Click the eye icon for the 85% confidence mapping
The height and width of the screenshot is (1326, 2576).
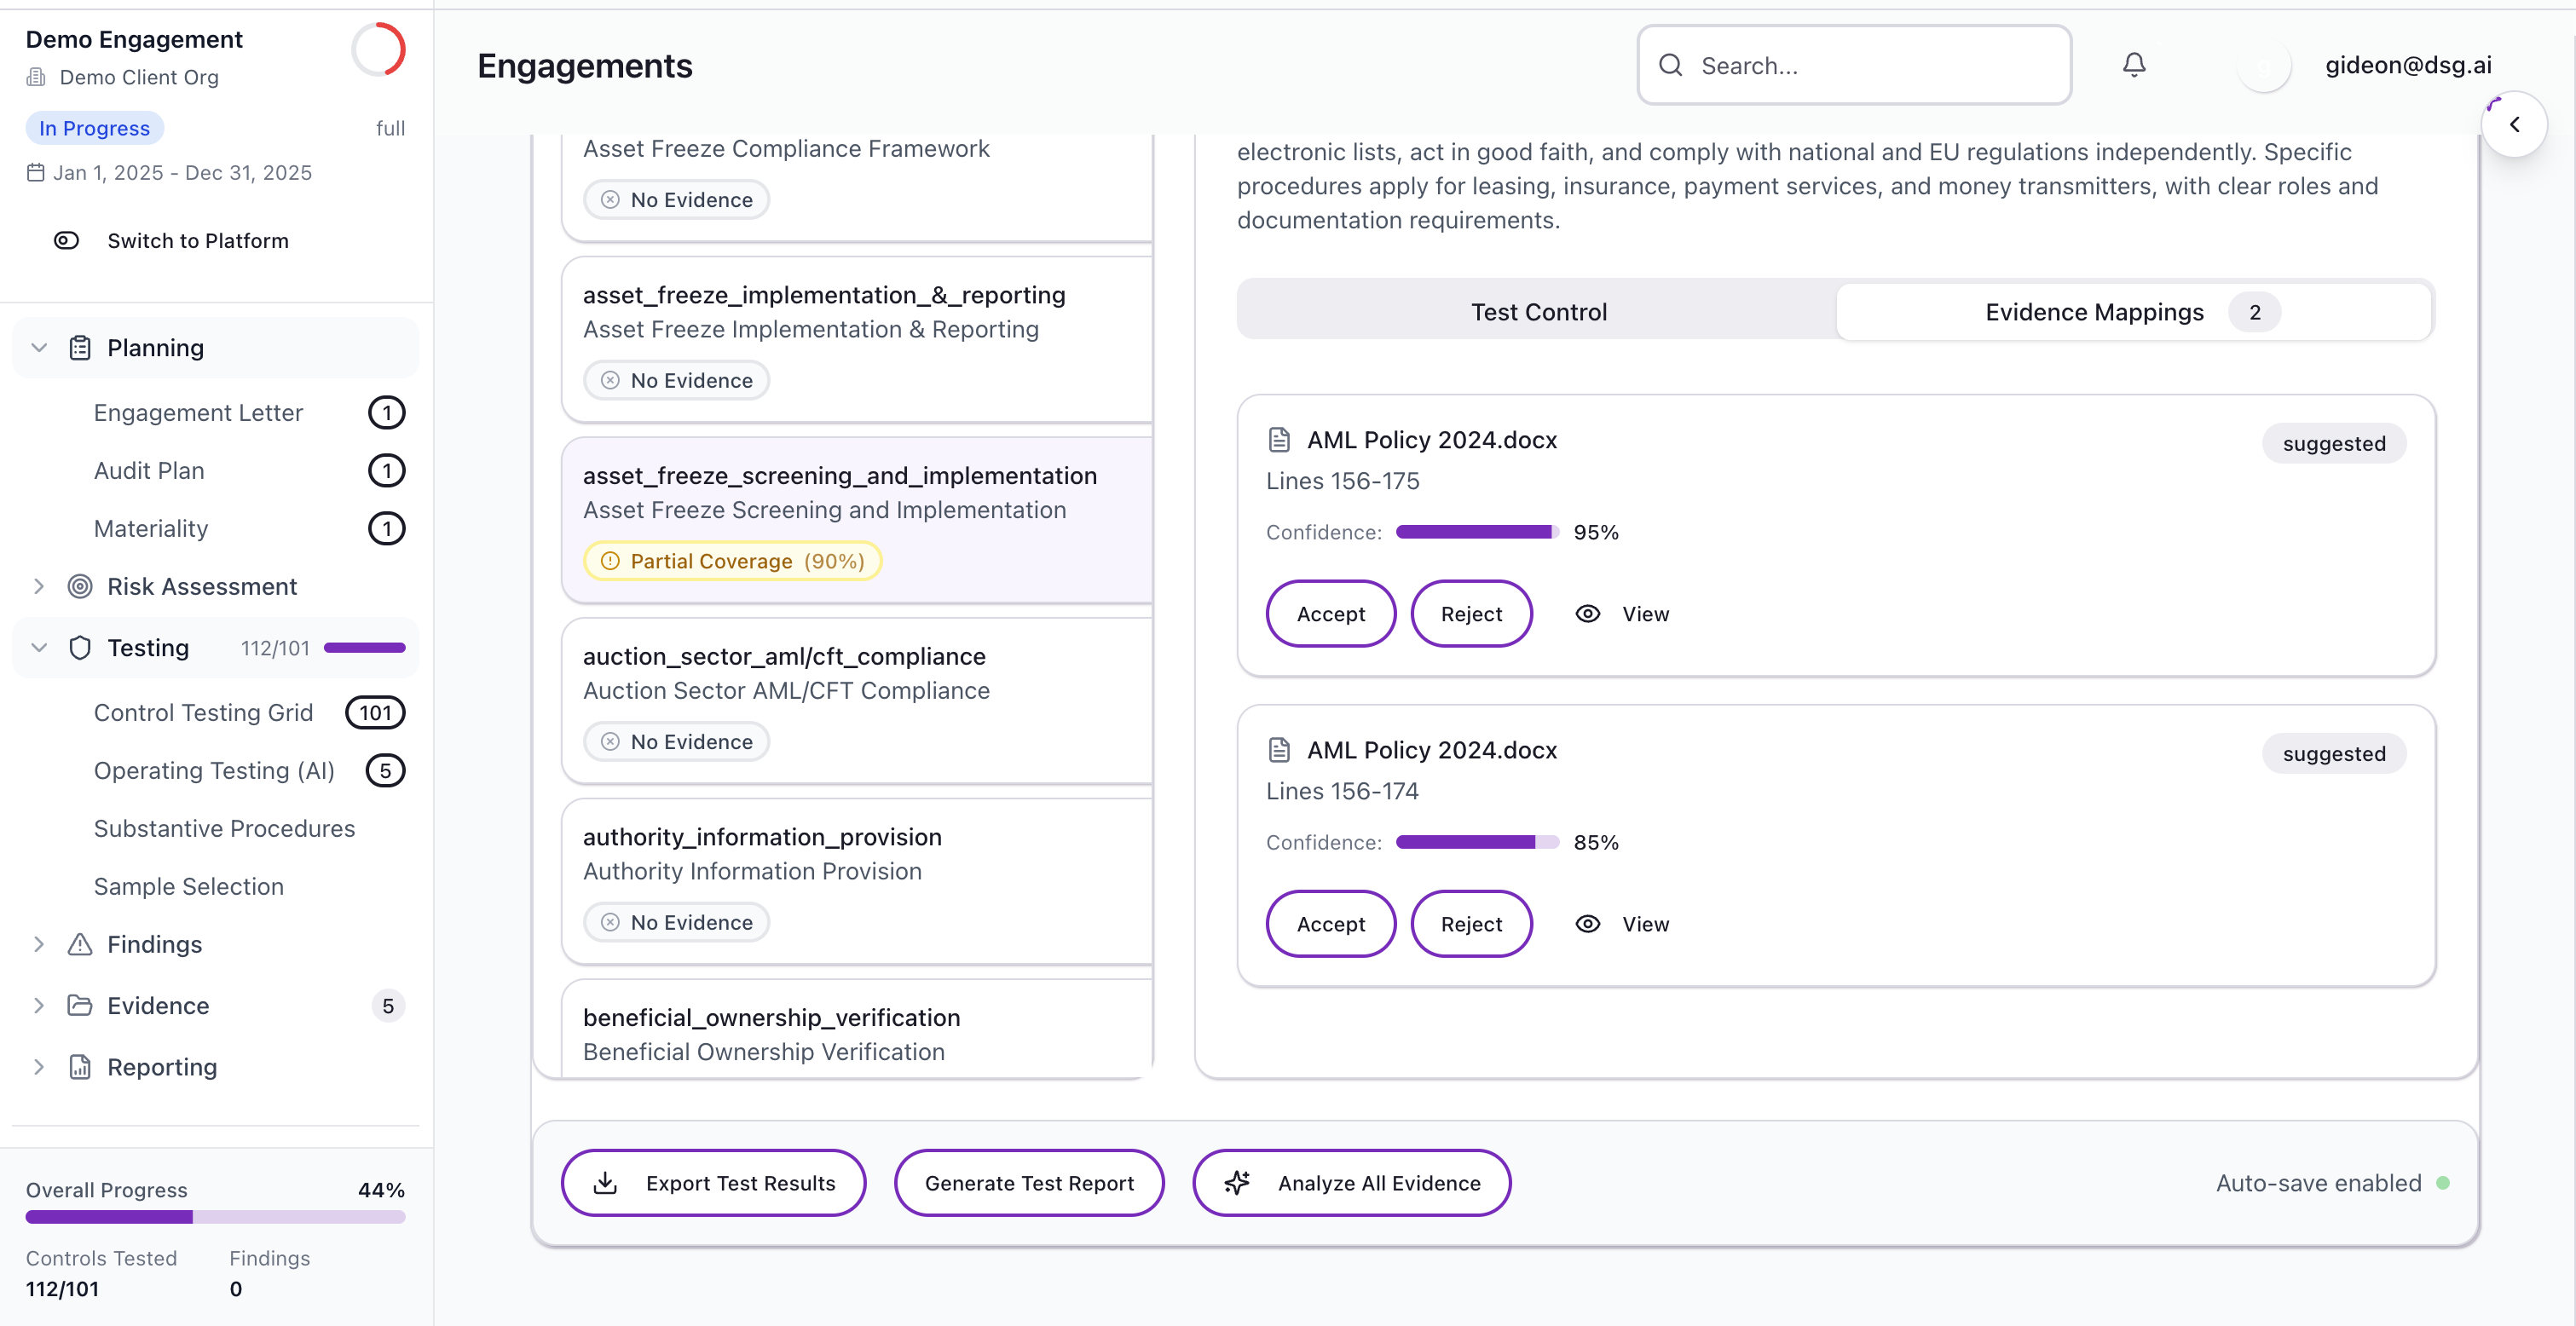[x=1588, y=923]
